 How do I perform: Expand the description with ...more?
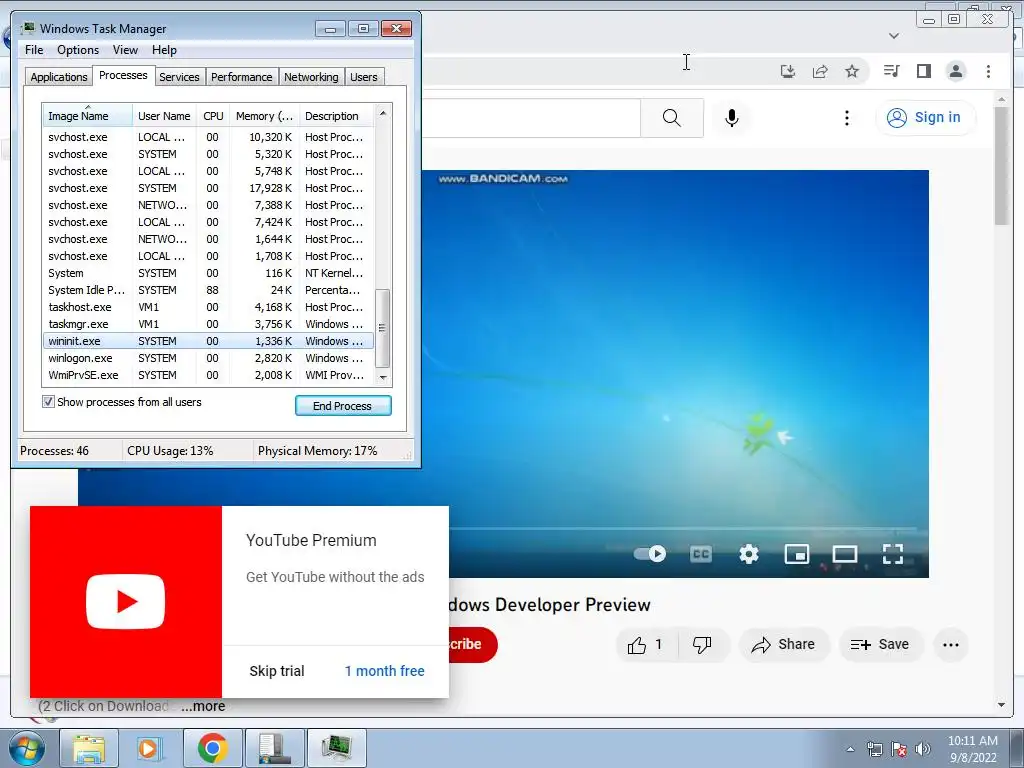203,706
